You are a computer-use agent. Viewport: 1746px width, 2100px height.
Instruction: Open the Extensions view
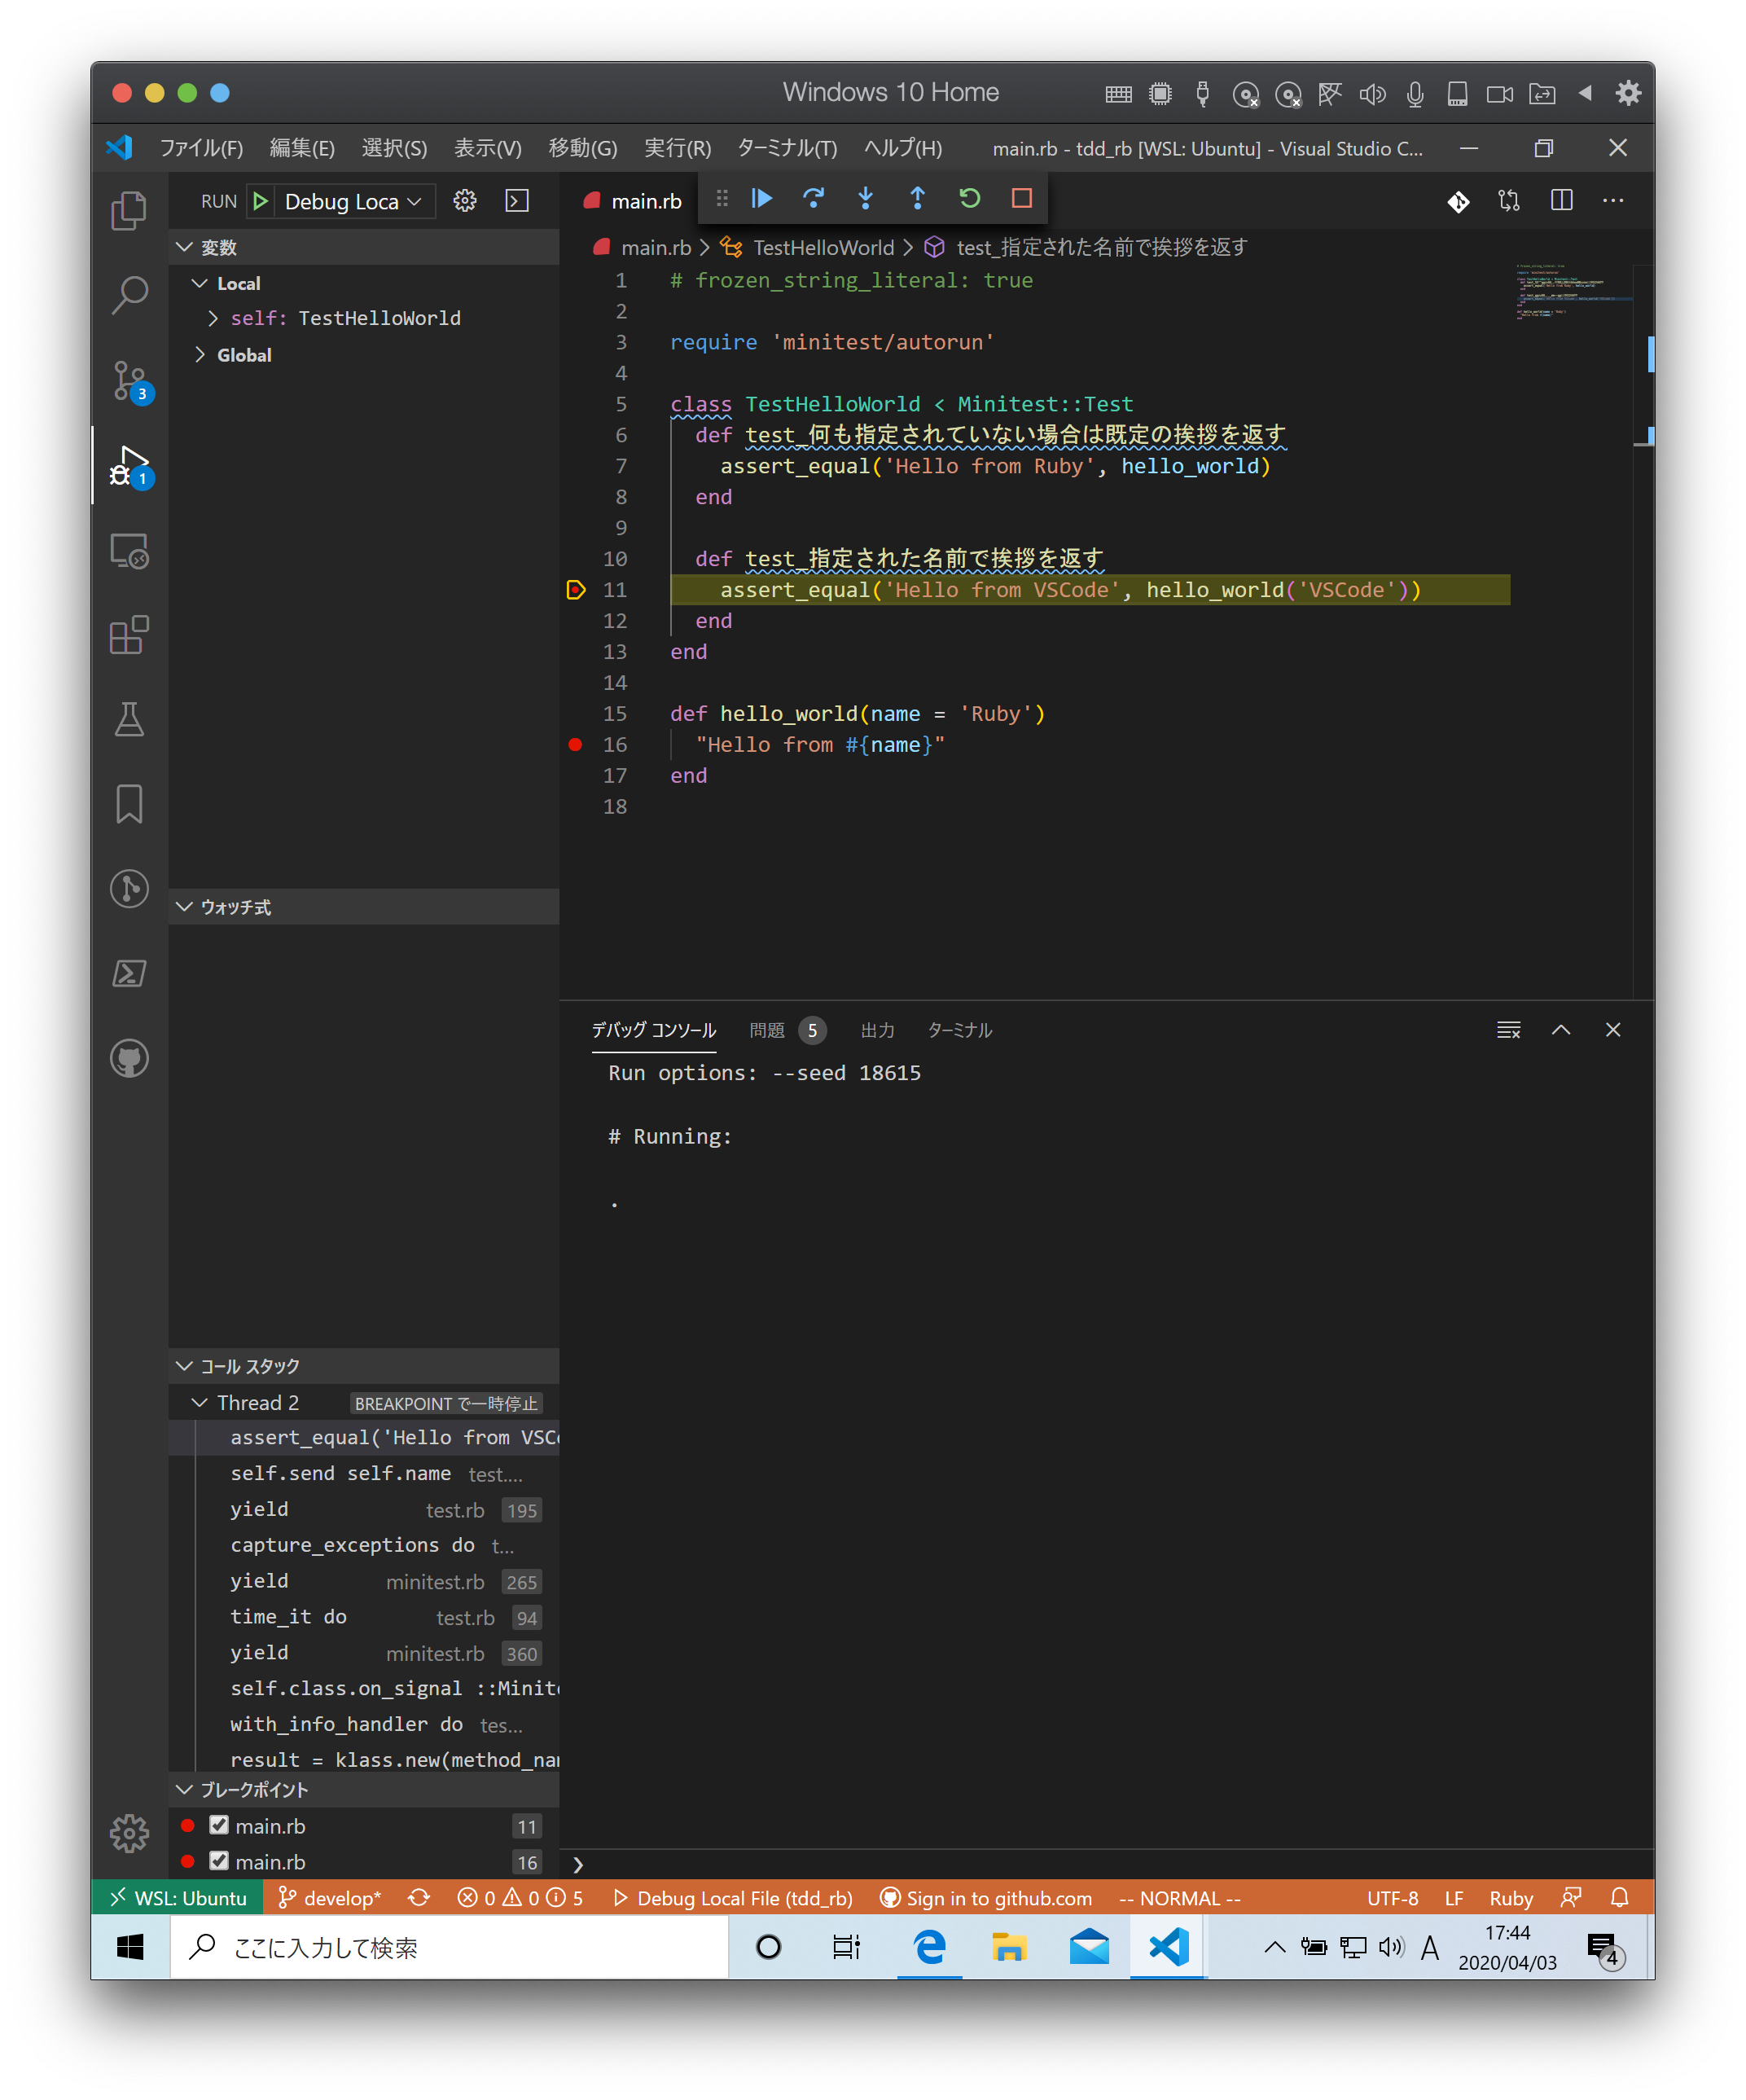pos(129,636)
